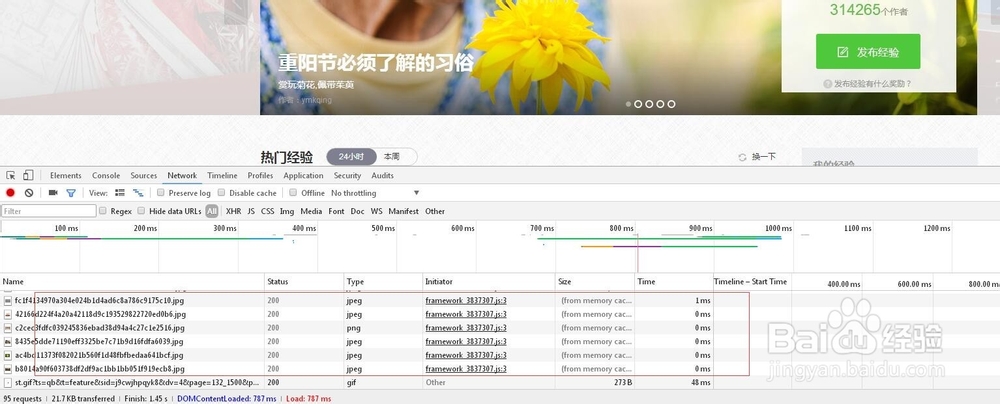The height and width of the screenshot is (404, 1000).
Task: Filter requests by XHR
Action: pyautogui.click(x=233, y=211)
